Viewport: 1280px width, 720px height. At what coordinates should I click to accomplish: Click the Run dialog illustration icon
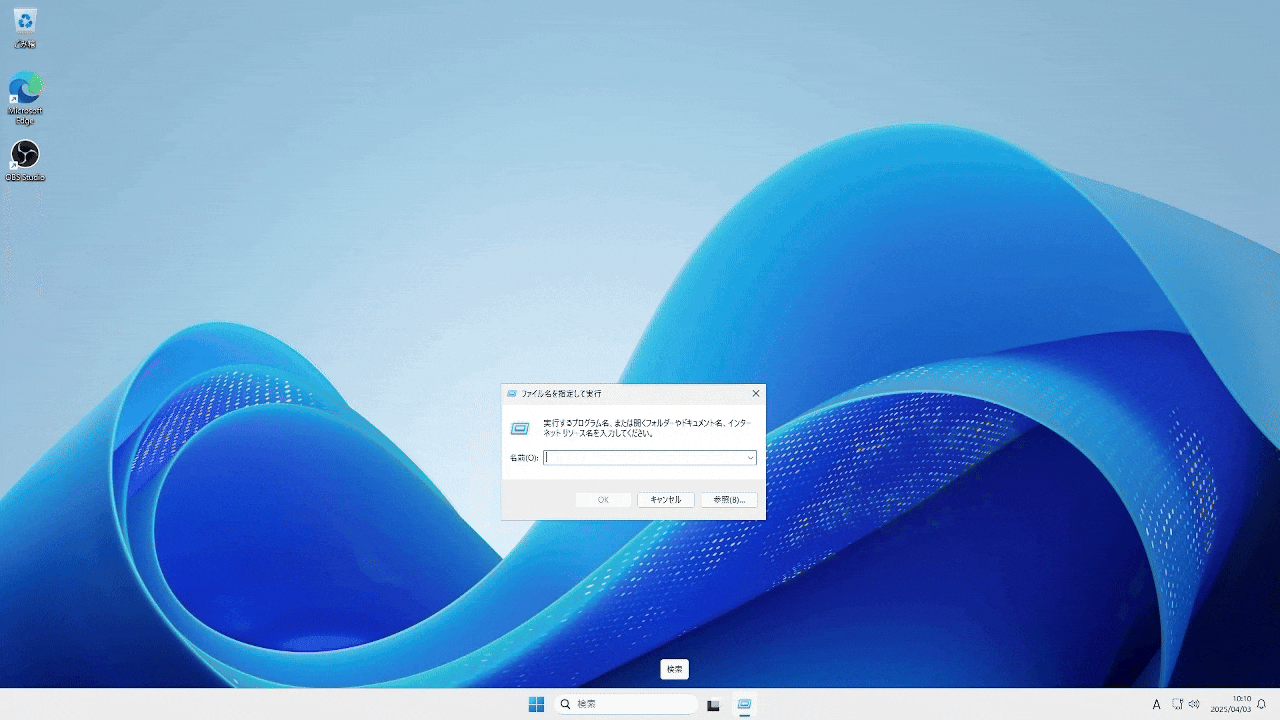click(x=519, y=428)
